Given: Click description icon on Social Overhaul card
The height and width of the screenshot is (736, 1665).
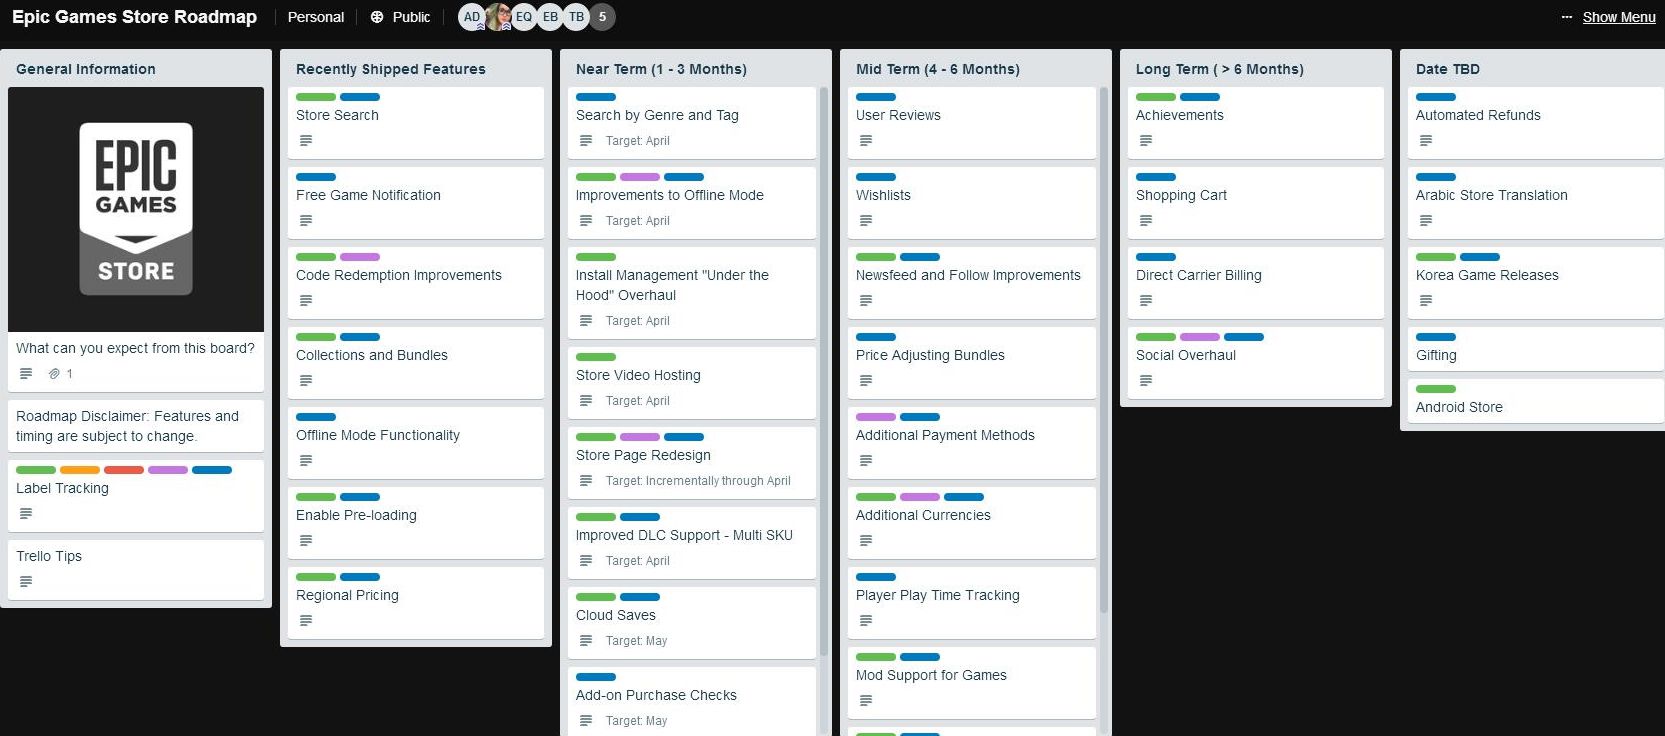Looking at the screenshot, I should coord(1146,381).
